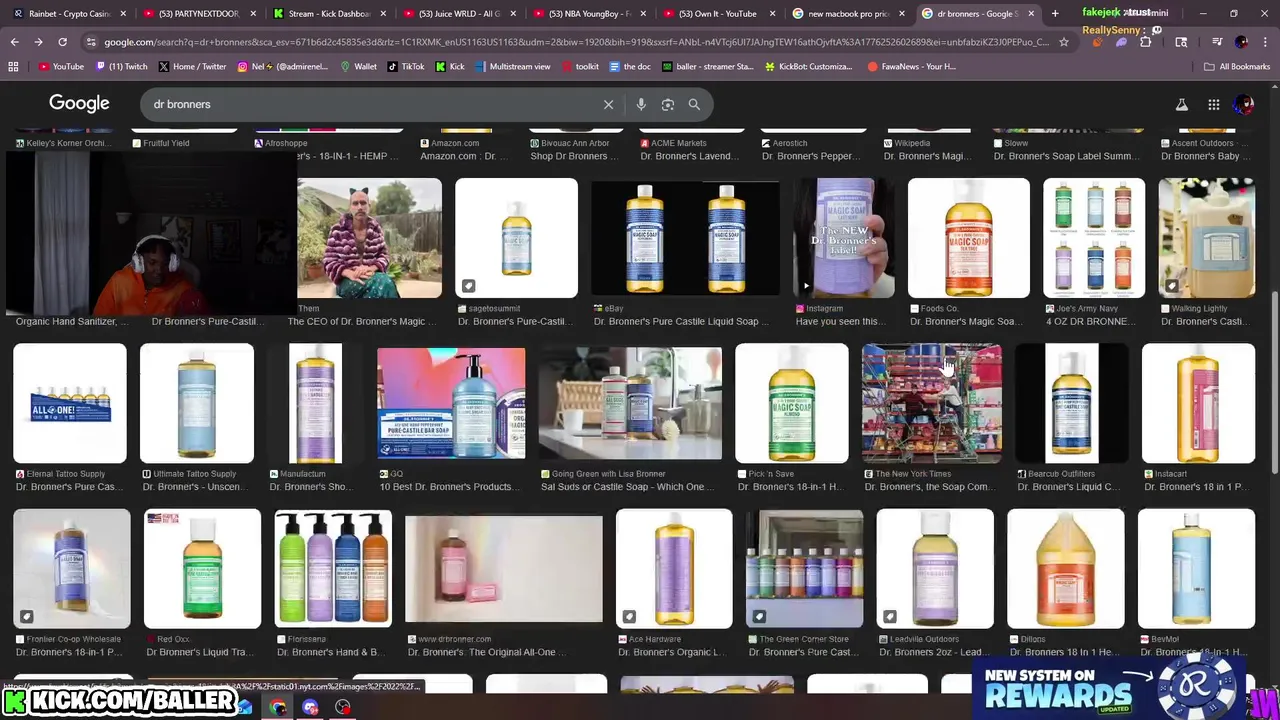Open The Green Corner Store shelf image
This screenshot has width=1280, height=720.
pyautogui.click(x=804, y=568)
